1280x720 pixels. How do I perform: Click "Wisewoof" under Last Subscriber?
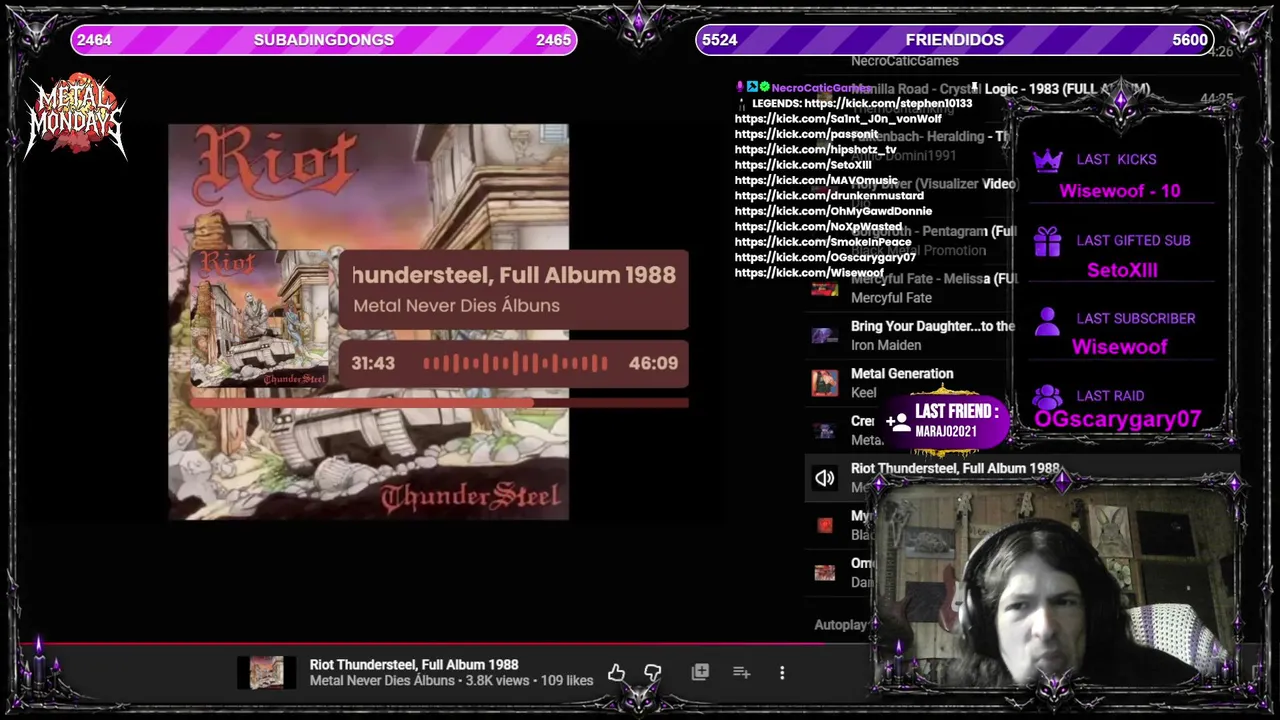coord(1119,347)
